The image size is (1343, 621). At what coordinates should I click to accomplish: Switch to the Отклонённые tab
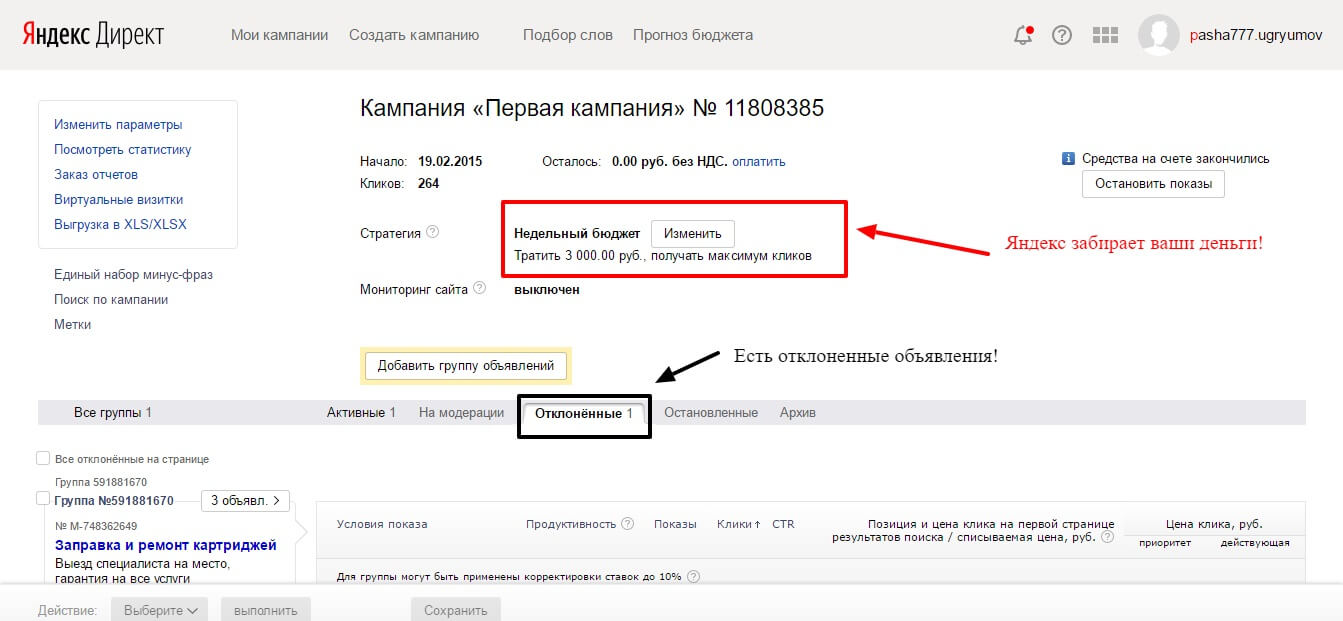tap(584, 414)
